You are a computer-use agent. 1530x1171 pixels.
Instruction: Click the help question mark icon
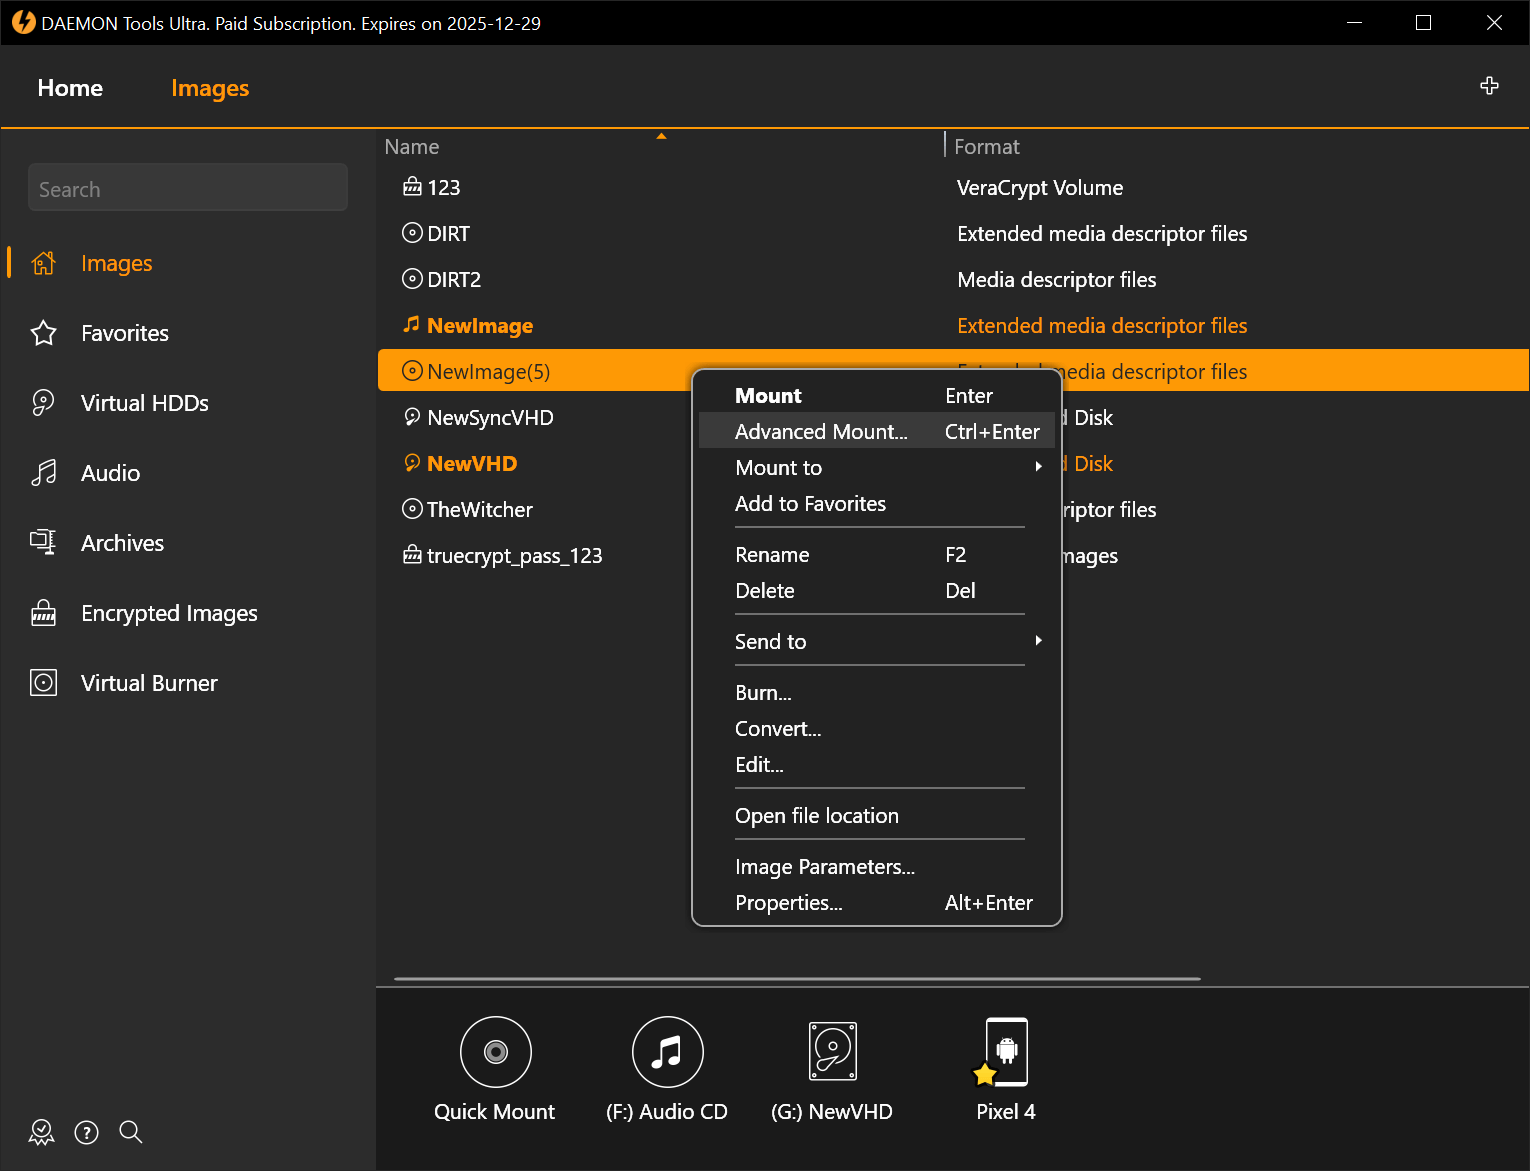[x=86, y=1132]
